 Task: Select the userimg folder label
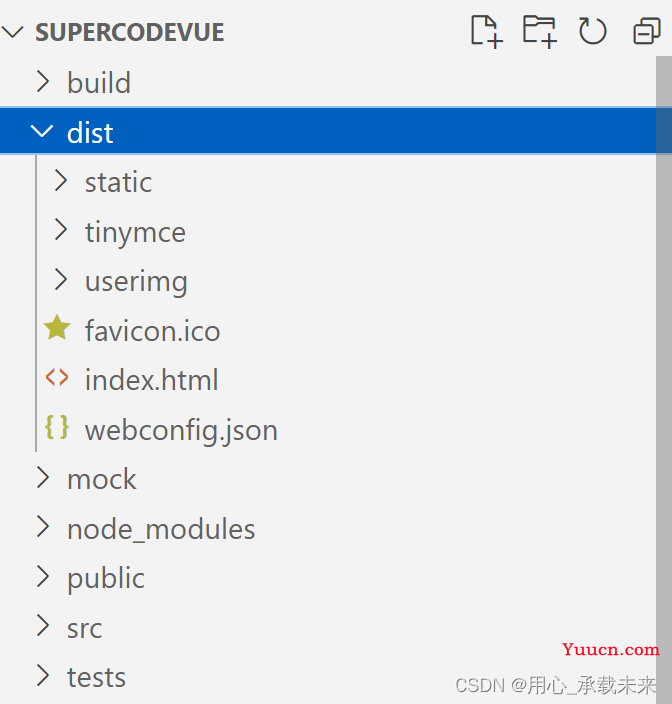point(136,282)
